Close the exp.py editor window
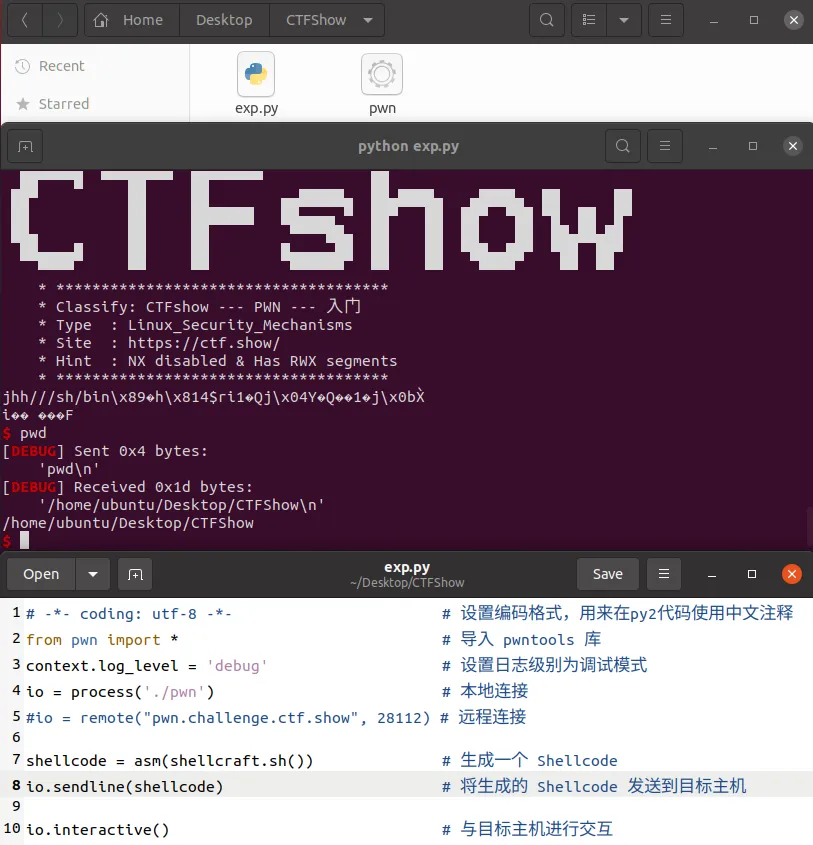The height and width of the screenshot is (845, 813). tap(791, 574)
